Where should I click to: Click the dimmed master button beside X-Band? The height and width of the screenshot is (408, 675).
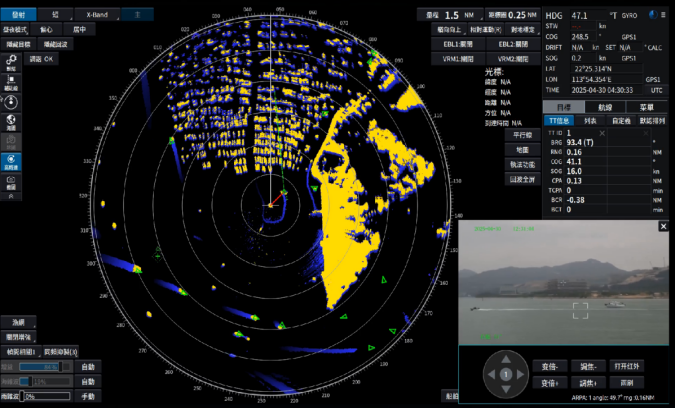[138, 15]
